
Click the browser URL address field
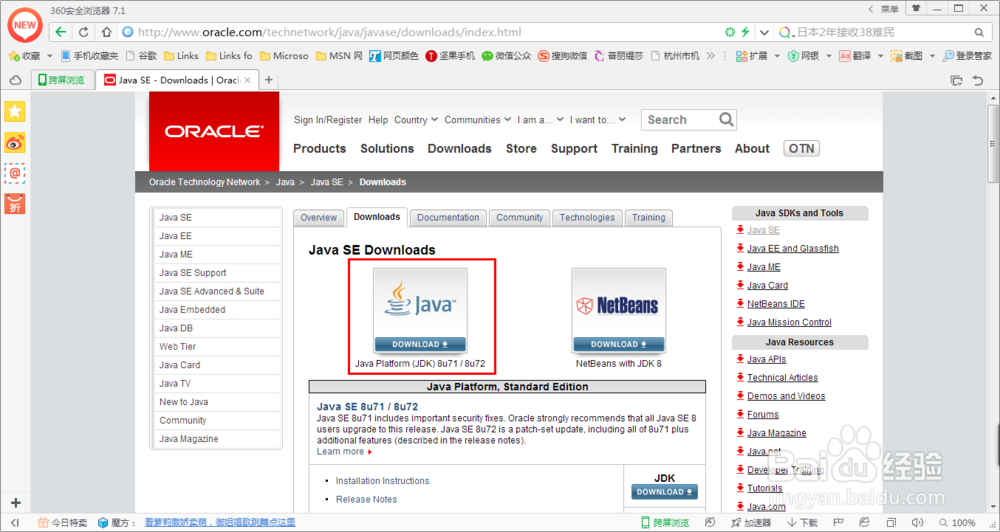421,32
